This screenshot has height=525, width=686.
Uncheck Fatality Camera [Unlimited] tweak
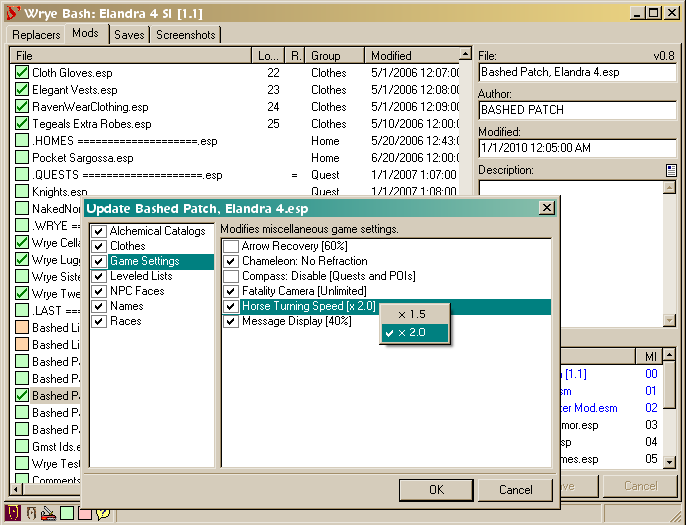click(x=231, y=291)
